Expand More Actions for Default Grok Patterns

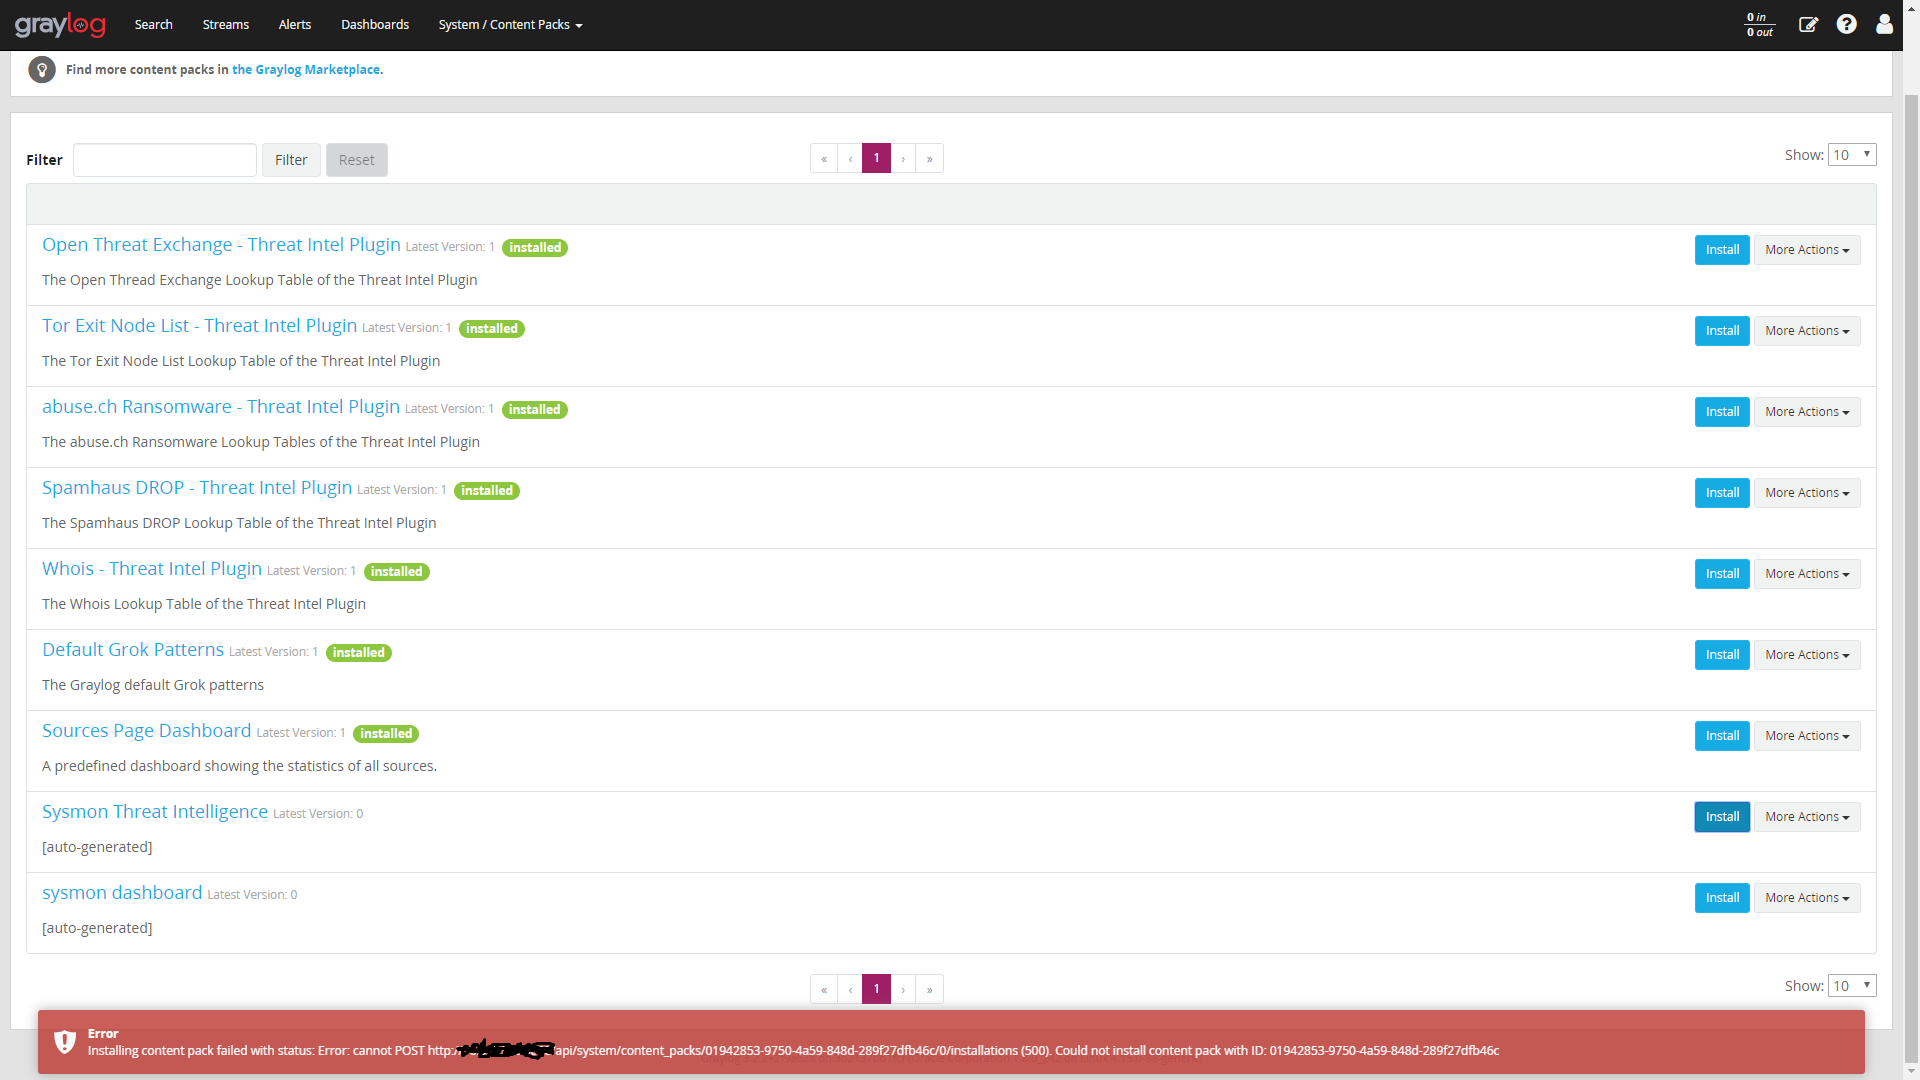point(1807,655)
